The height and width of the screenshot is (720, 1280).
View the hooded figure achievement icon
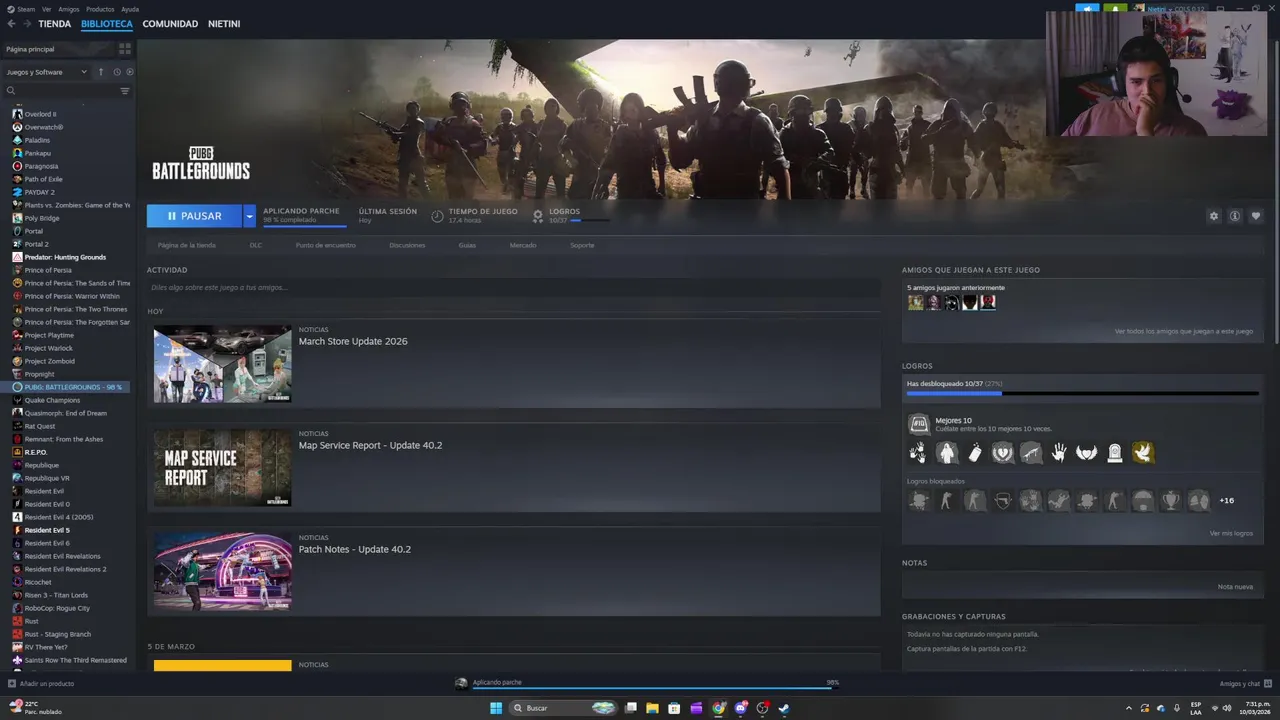click(947, 453)
